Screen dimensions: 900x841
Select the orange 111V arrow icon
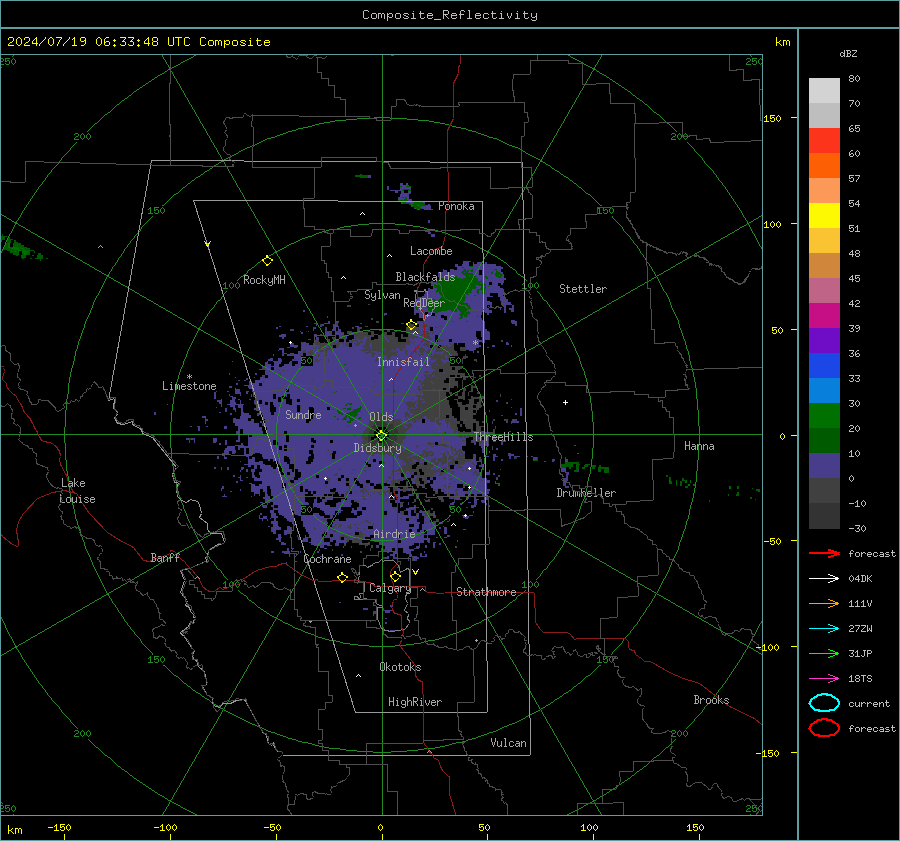coord(824,603)
